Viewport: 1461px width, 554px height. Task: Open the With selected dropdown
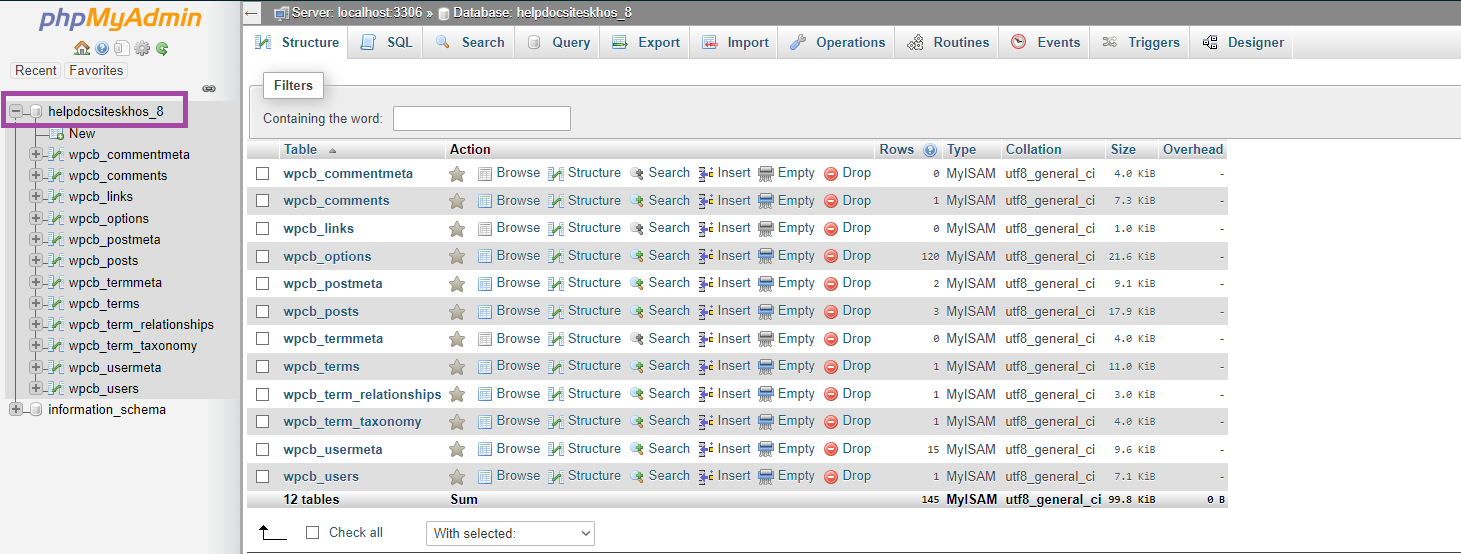pyautogui.click(x=510, y=533)
